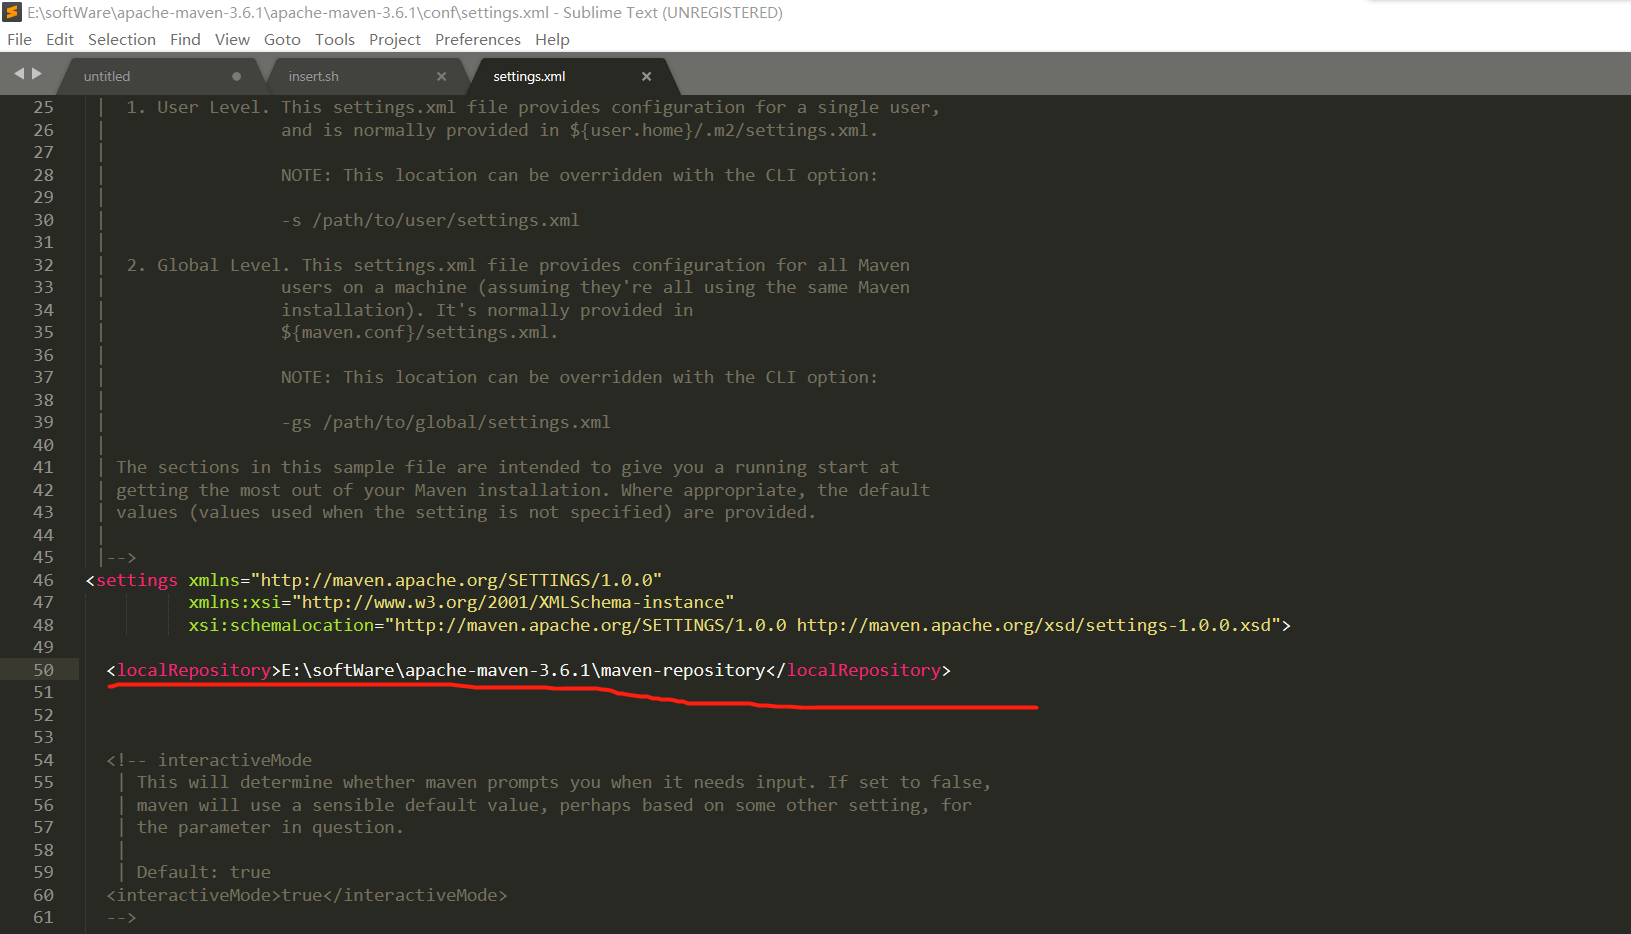1631x934 pixels.
Task: Open the Edit menu
Action: point(59,39)
